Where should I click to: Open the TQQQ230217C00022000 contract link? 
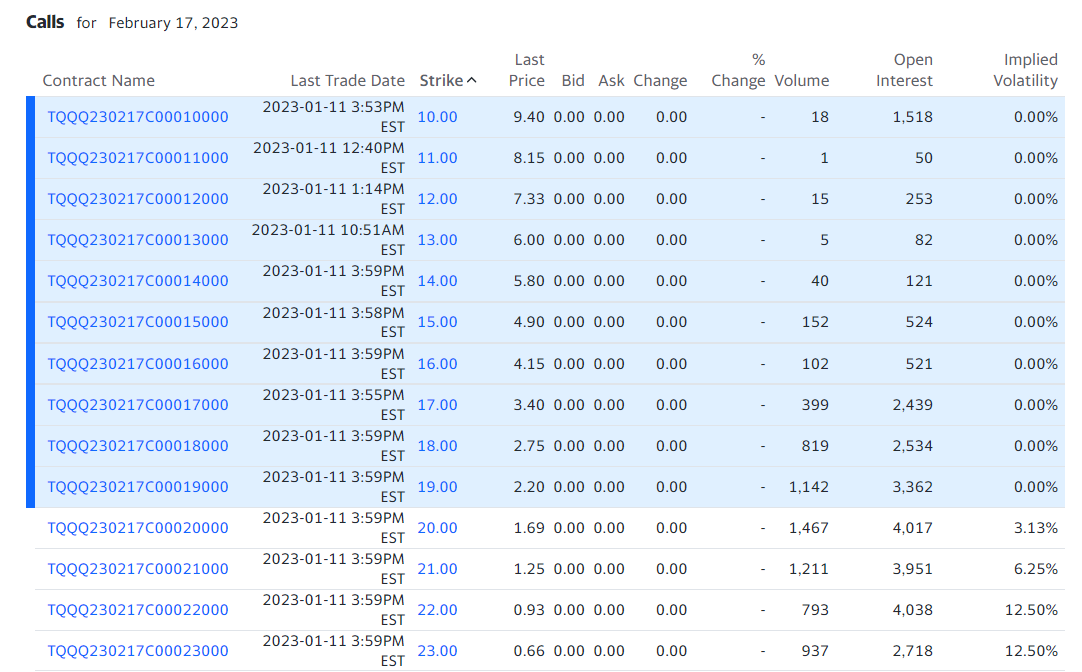(x=138, y=611)
